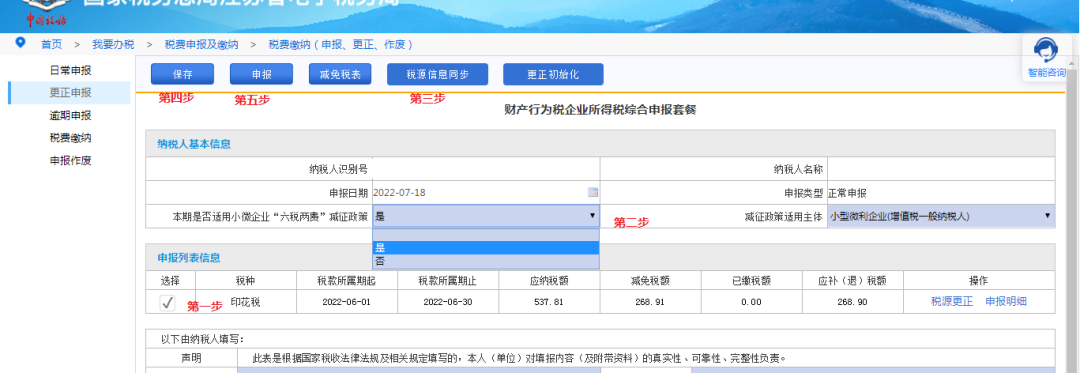Go to 日常申报 in sidebar
This screenshot has width=1080, height=373.
(x=70, y=70)
